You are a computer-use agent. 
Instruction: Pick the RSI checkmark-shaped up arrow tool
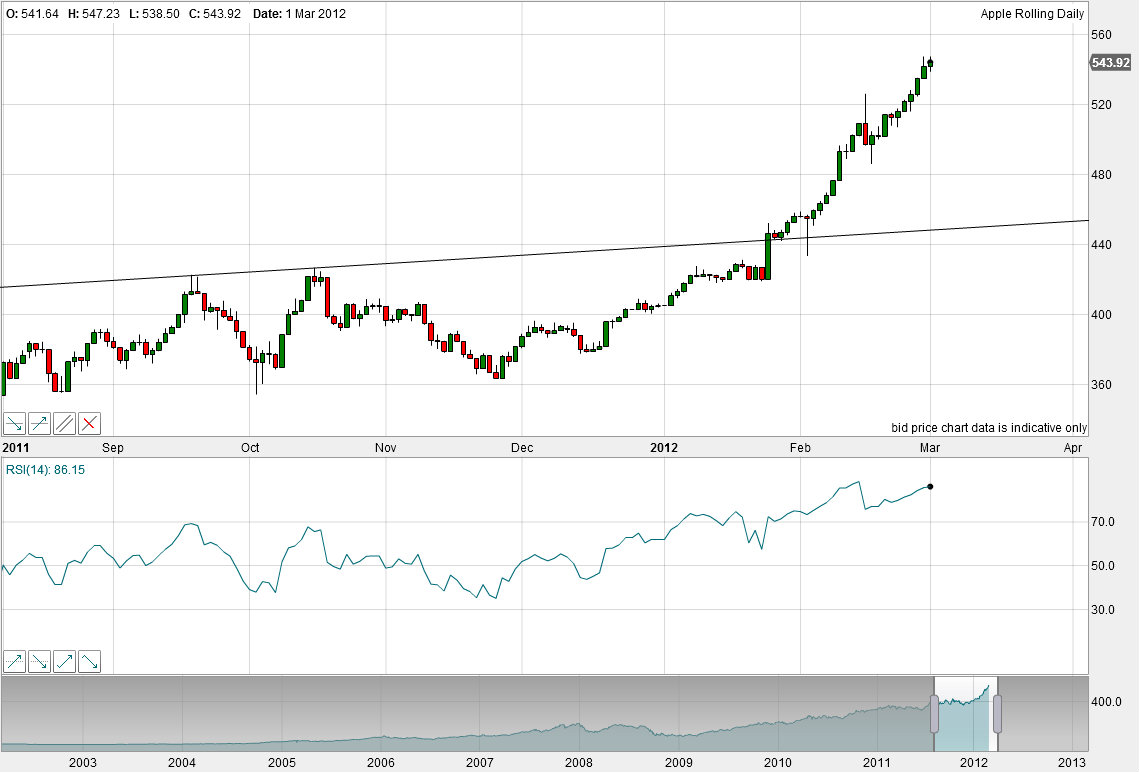pos(65,661)
